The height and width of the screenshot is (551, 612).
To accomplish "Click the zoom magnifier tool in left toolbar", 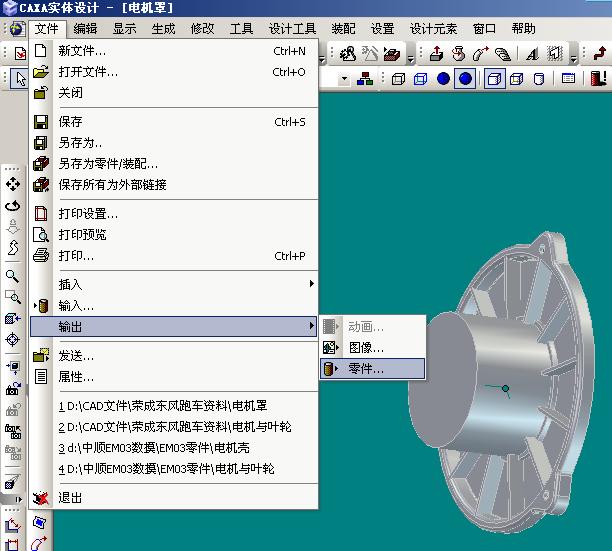I will click(12, 276).
